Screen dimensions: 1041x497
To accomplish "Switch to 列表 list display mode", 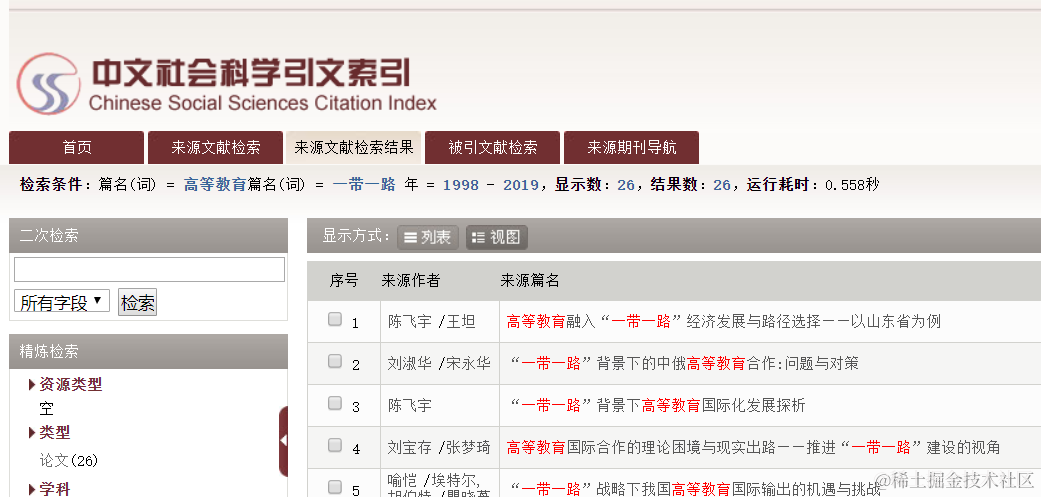I will click(x=428, y=237).
